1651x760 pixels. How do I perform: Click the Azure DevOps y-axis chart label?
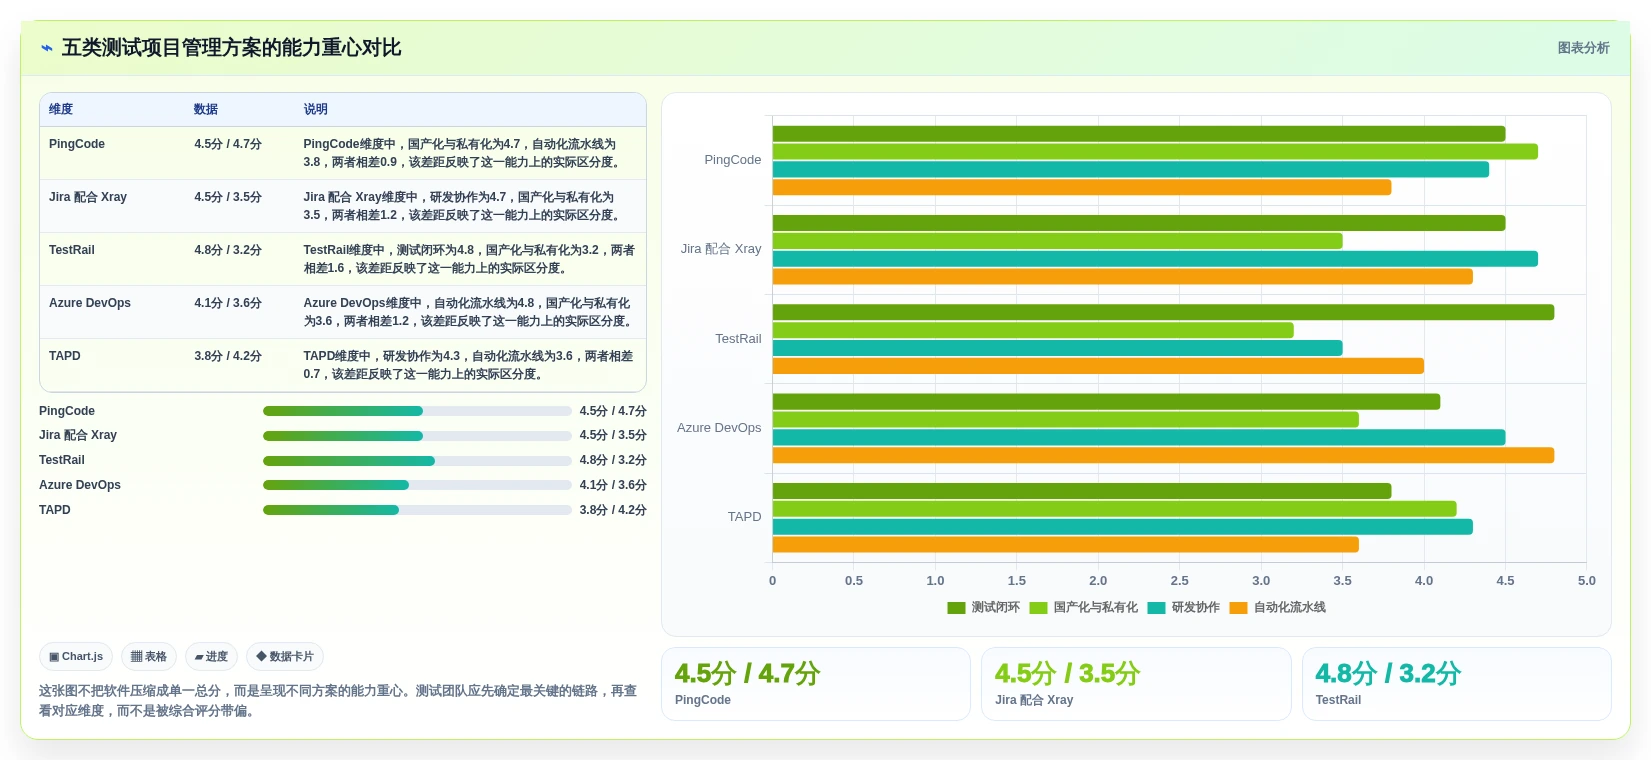point(719,428)
